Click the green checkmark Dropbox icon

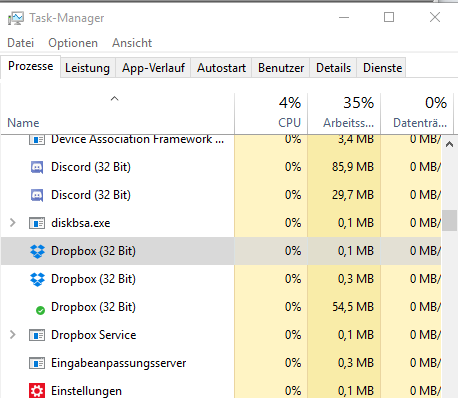click(40, 311)
